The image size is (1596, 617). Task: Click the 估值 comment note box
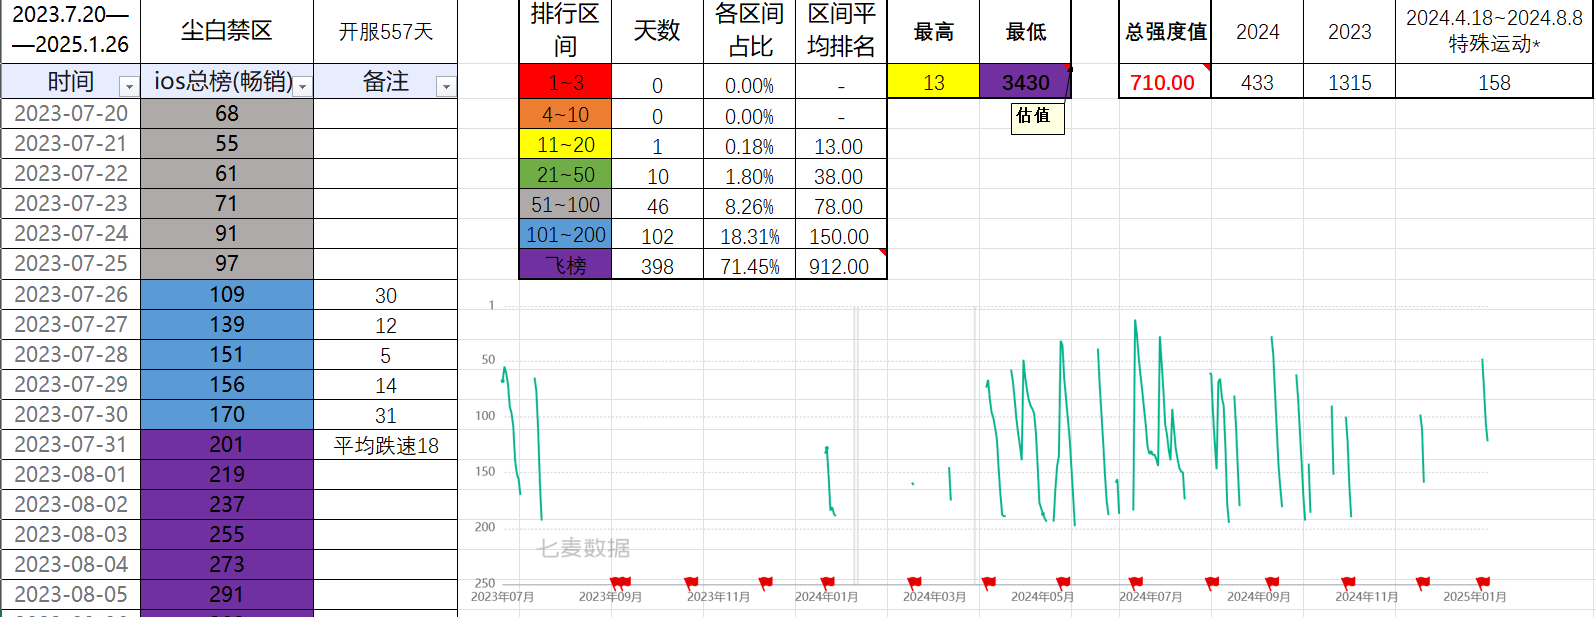coord(1035,117)
